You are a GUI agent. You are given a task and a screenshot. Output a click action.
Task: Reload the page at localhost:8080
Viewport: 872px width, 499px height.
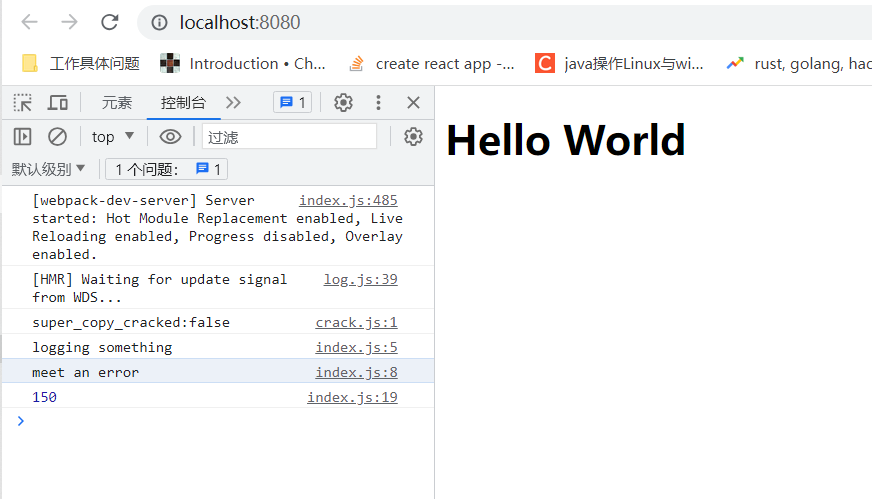tap(110, 22)
